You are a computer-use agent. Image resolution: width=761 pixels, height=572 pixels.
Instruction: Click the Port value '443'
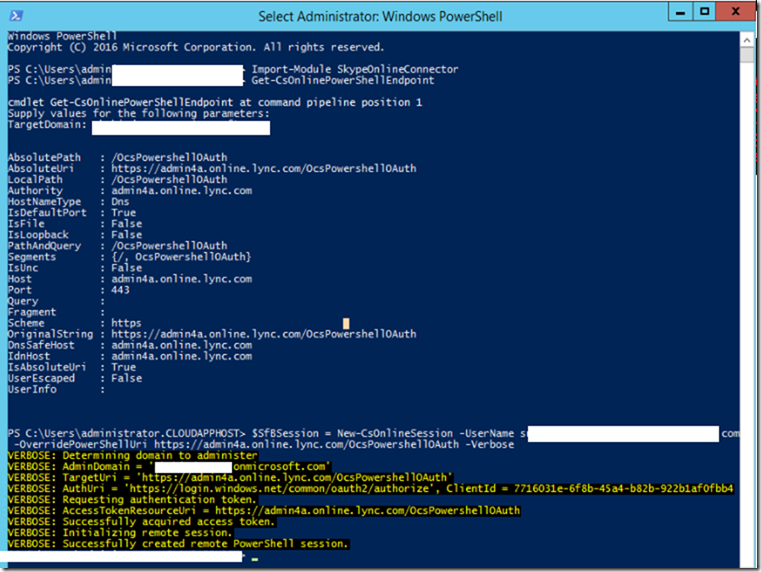(x=120, y=290)
